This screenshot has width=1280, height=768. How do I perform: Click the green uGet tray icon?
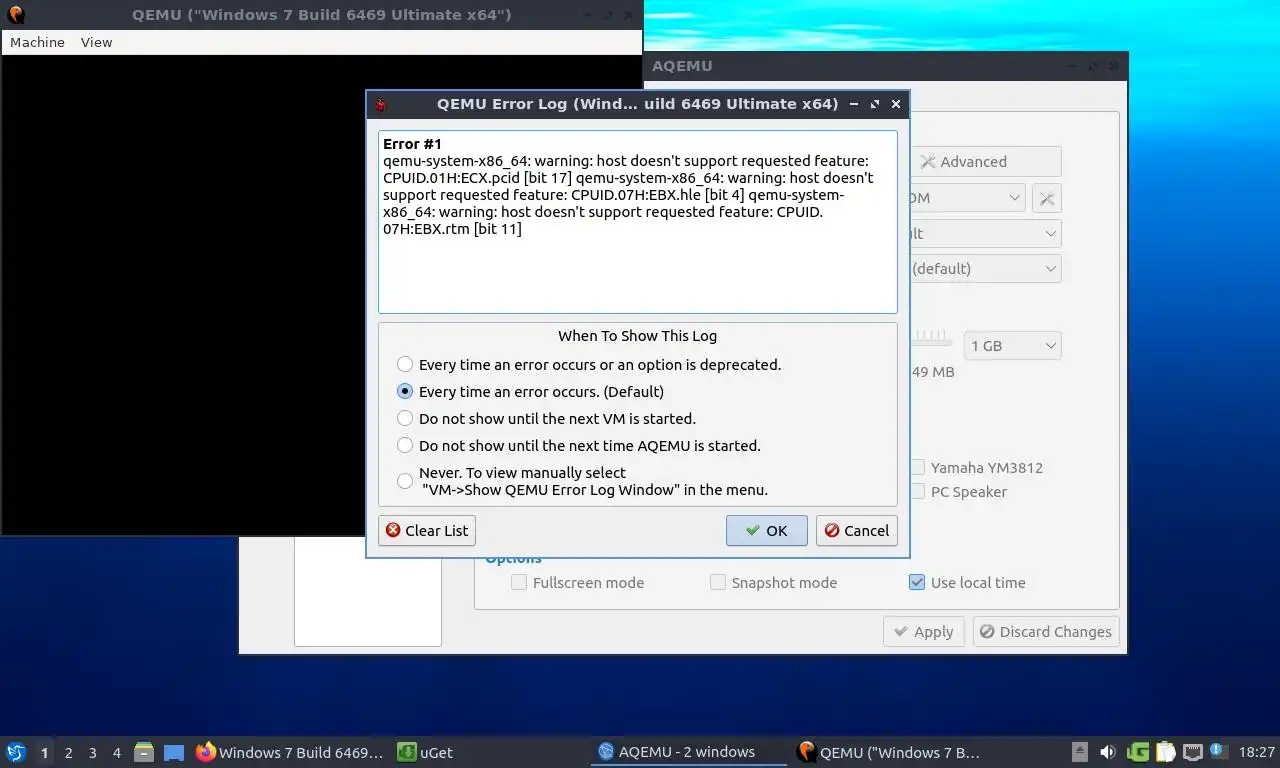1137,752
